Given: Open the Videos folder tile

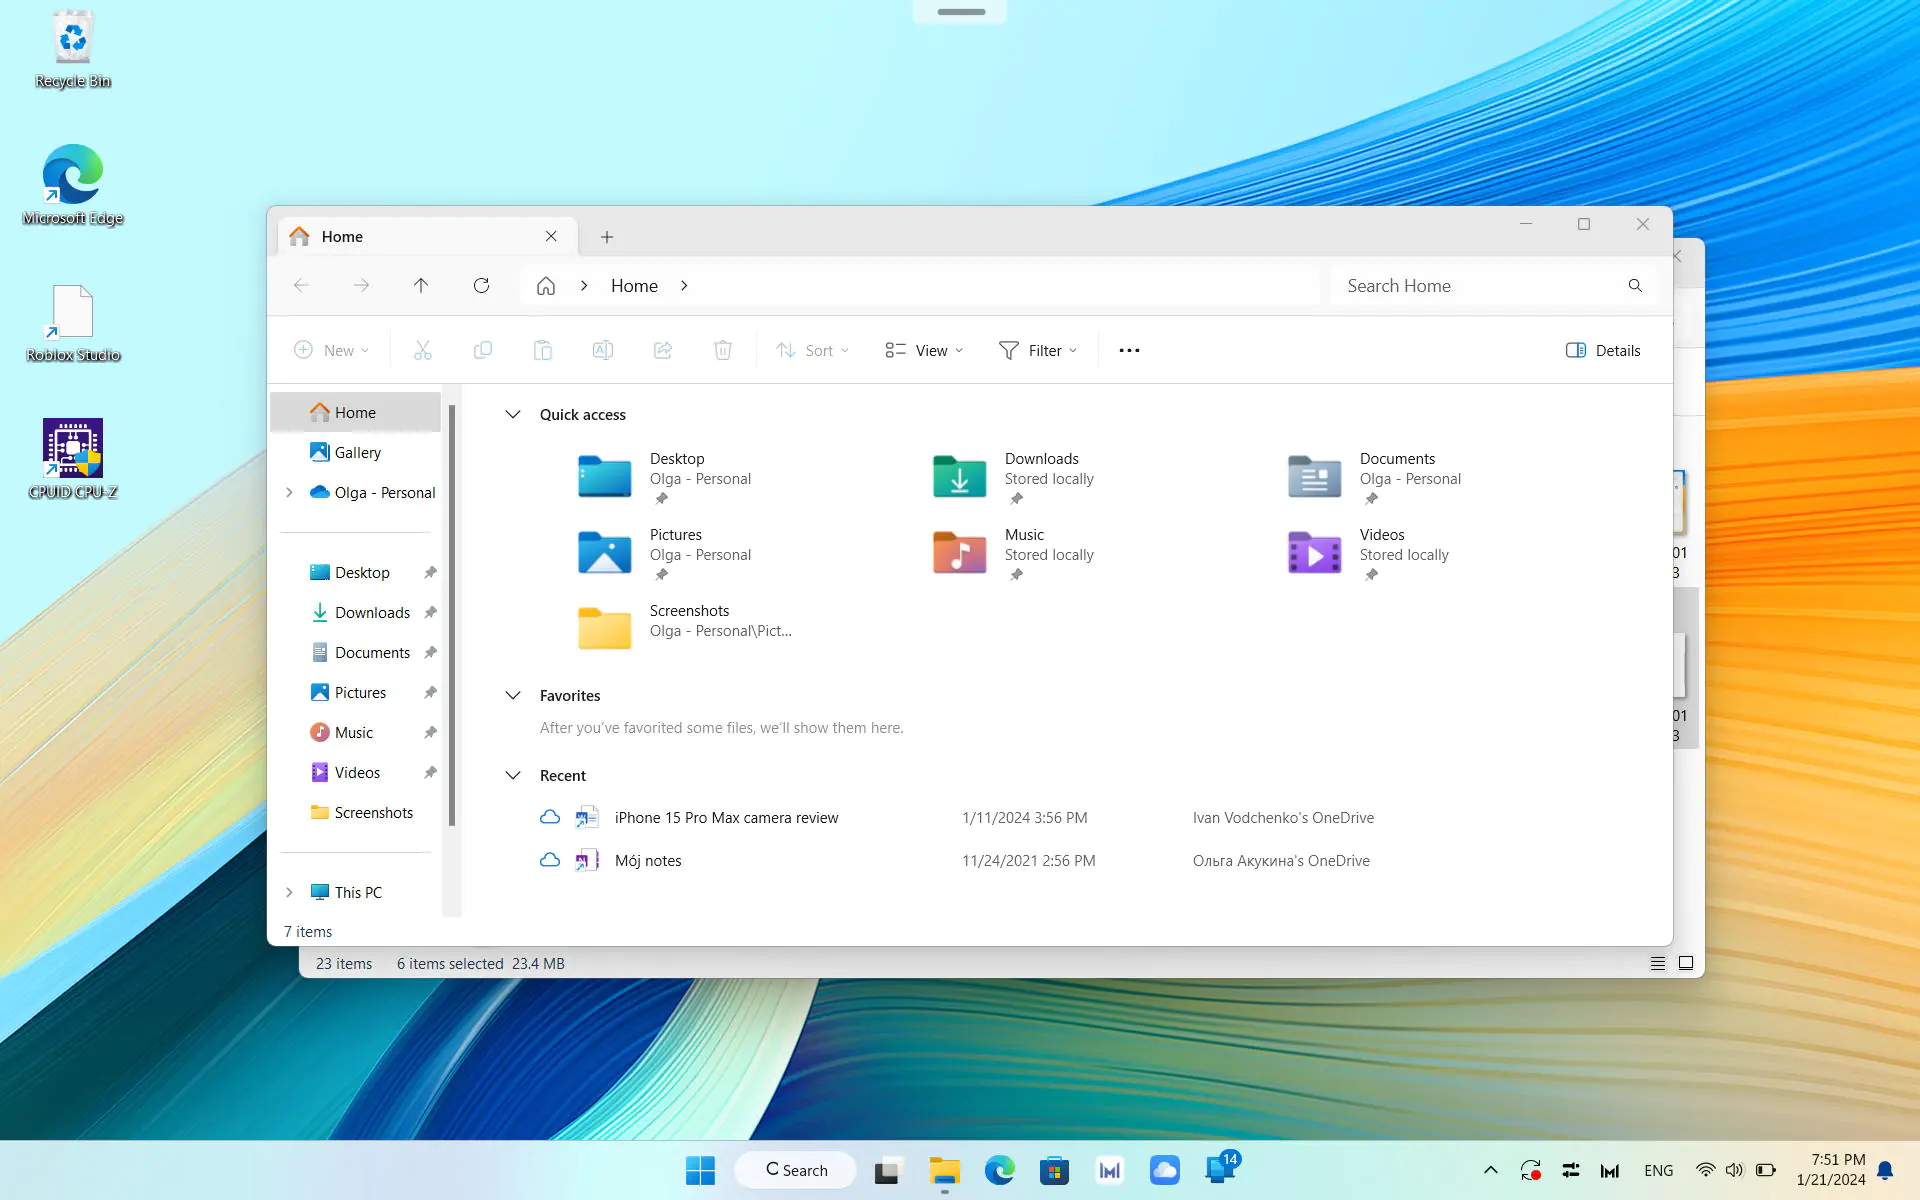Looking at the screenshot, I should 1369,554.
